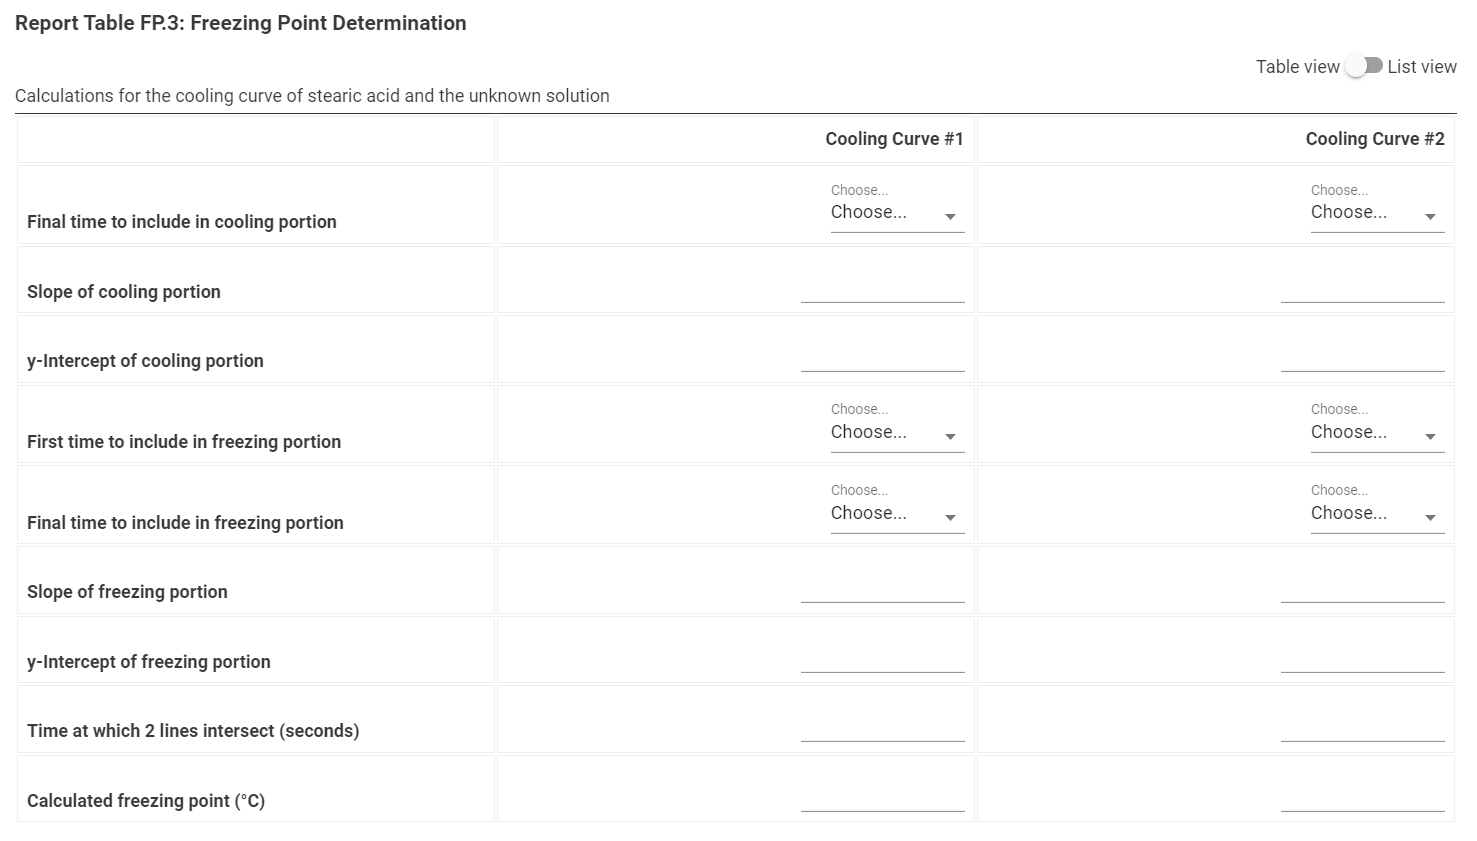Click Curve #1 line intersection time field
The image size is (1477, 841).
coord(882,729)
